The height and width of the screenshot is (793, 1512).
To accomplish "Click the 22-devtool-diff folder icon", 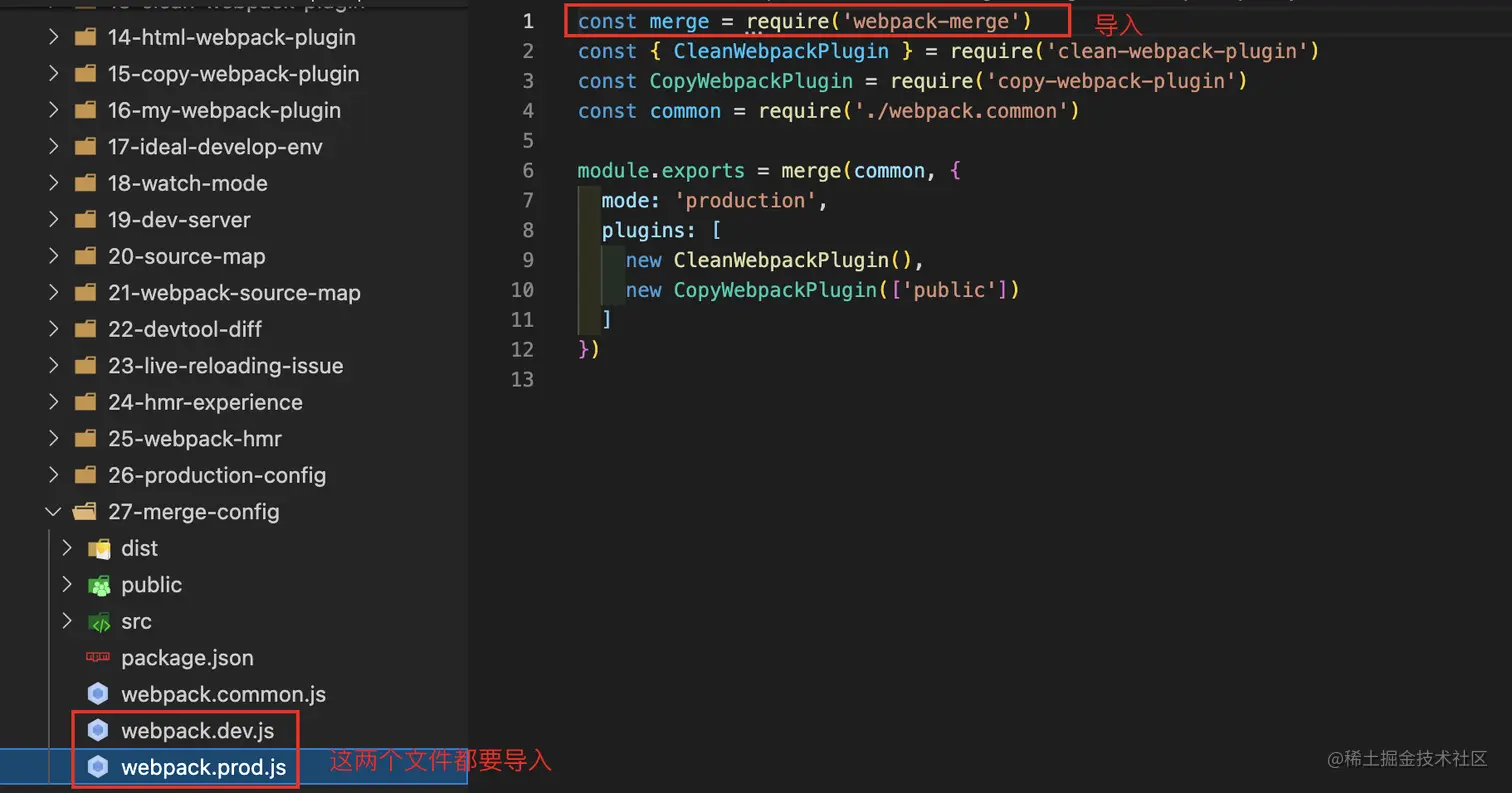I will [x=85, y=330].
